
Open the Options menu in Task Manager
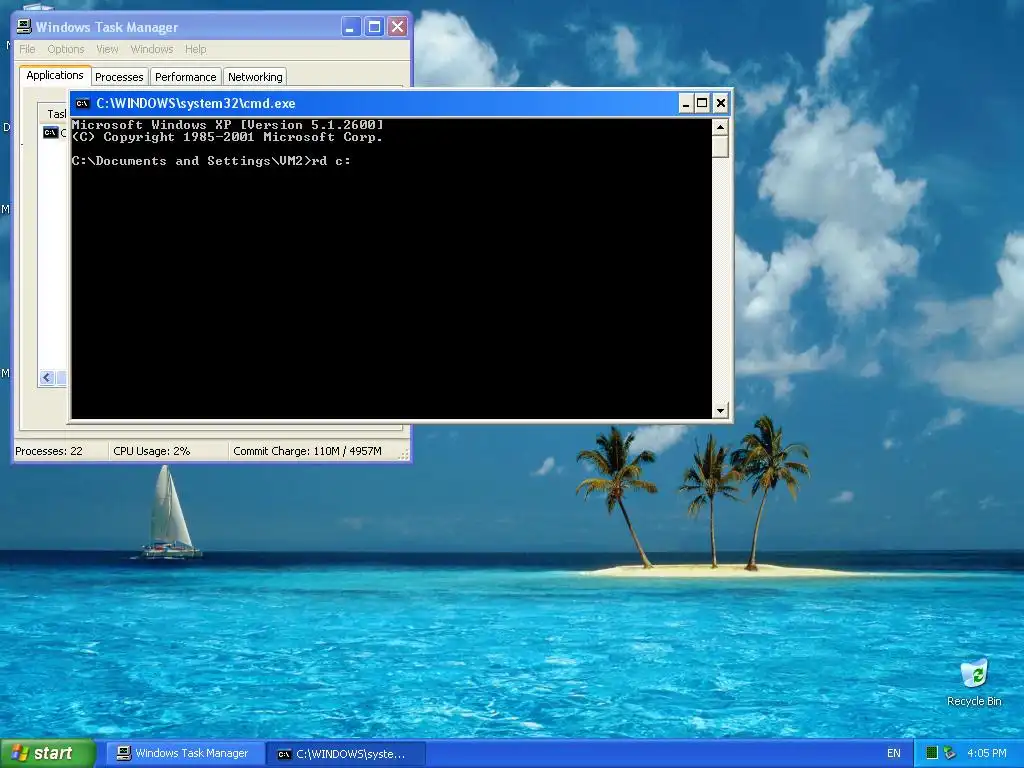65,49
